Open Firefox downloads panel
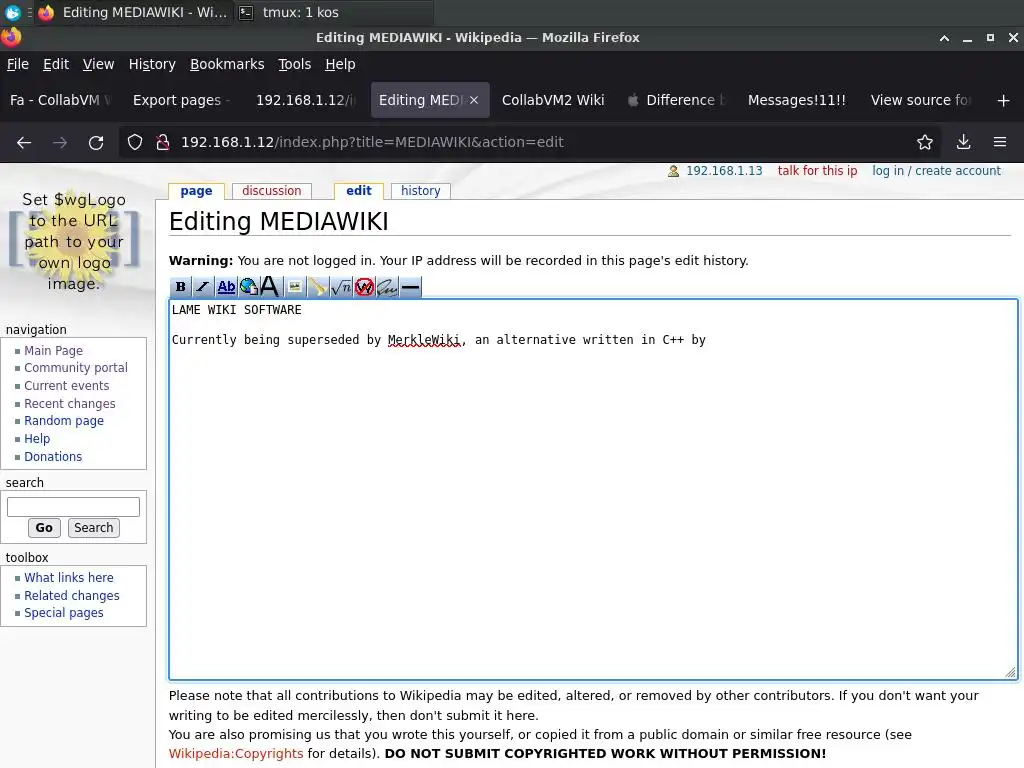The width and height of the screenshot is (1024, 768). tap(963, 142)
